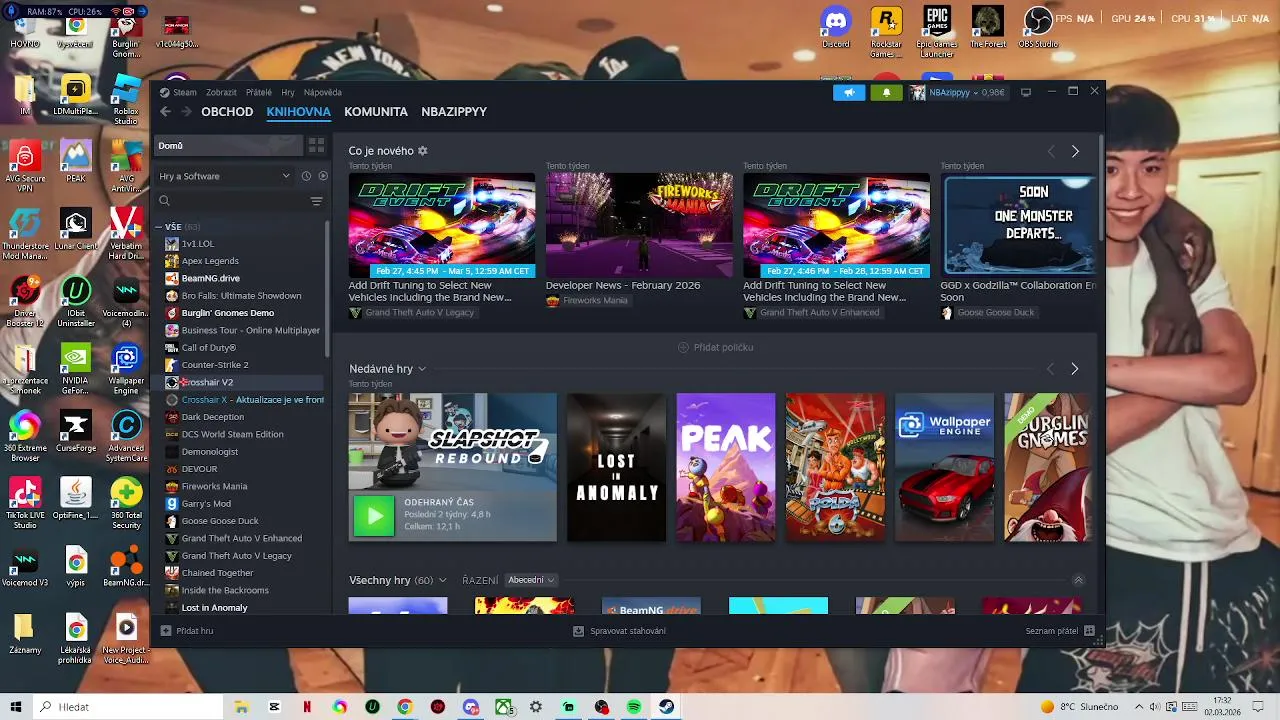Collapse the VŠE category in library
The image size is (1280, 720).
[x=159, y=227]
